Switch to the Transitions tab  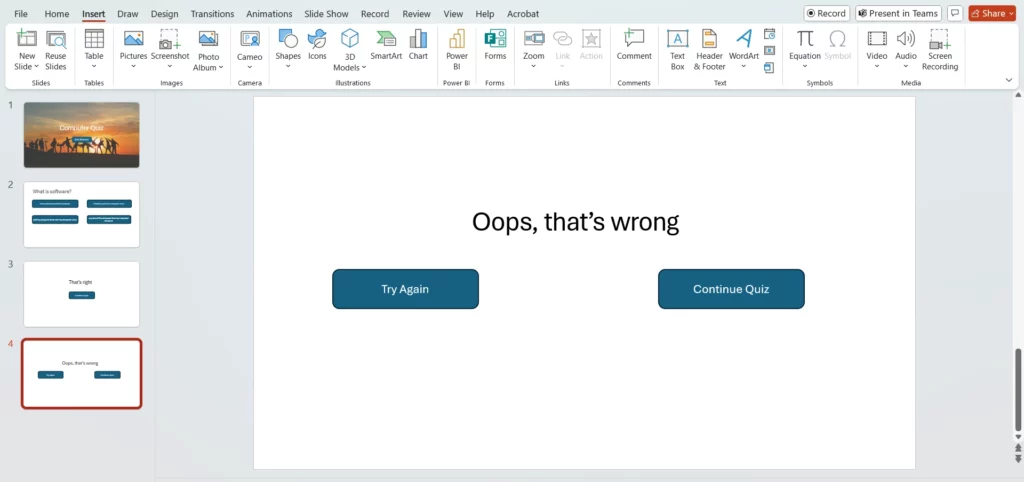[x=211, y=14]
